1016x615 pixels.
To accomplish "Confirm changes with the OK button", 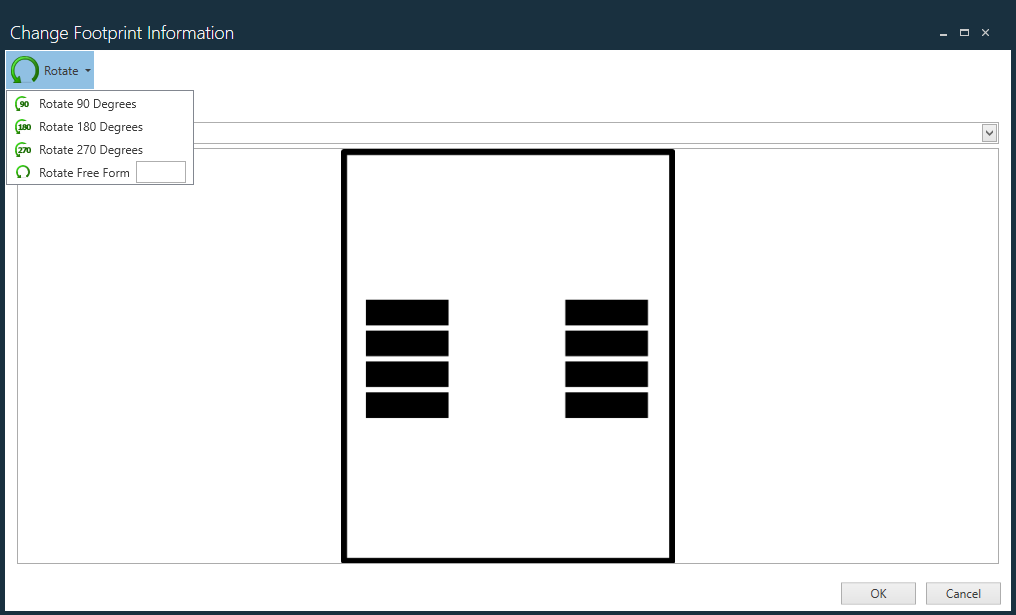I will coord(877,593).
